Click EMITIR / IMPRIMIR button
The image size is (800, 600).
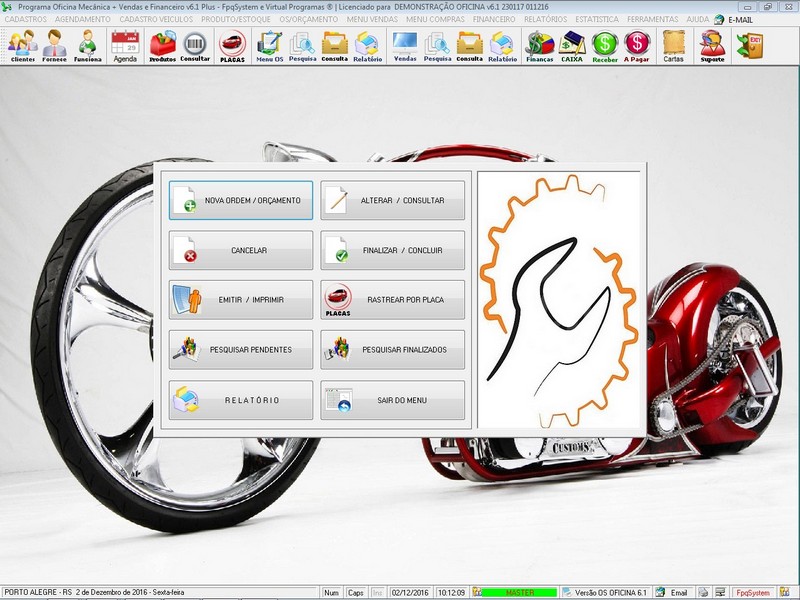241,300
